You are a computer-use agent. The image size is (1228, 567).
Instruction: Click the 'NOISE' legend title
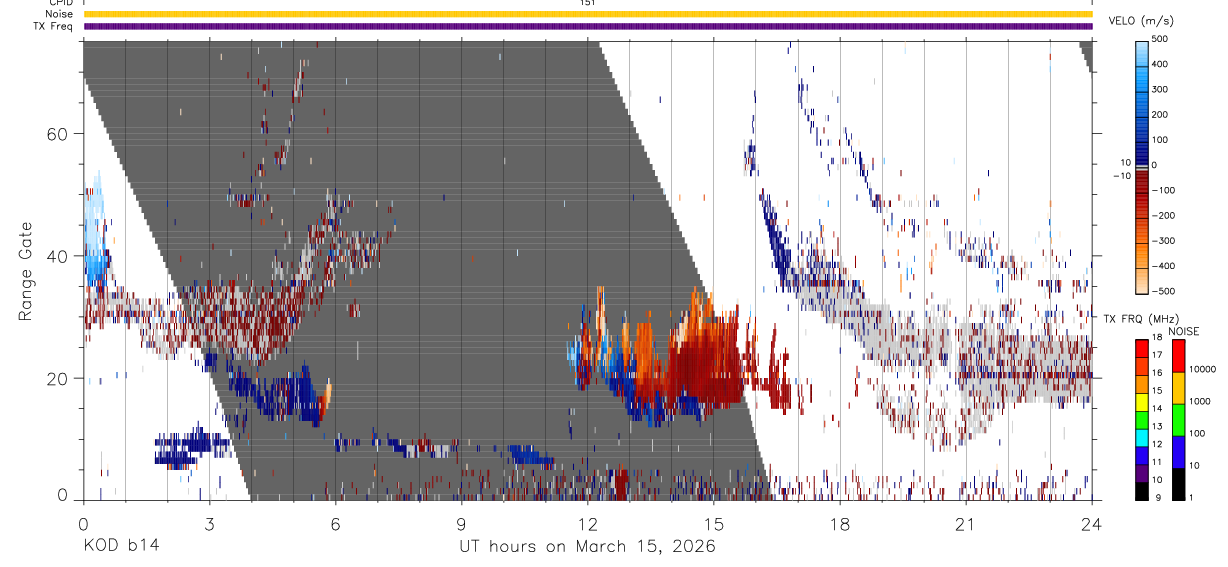click(1183, 332)
